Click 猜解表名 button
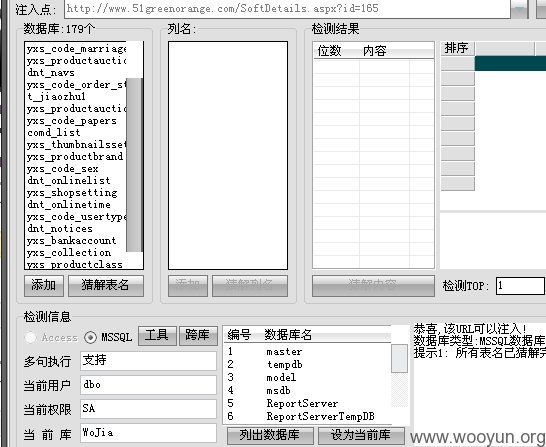 coord(106,285)
